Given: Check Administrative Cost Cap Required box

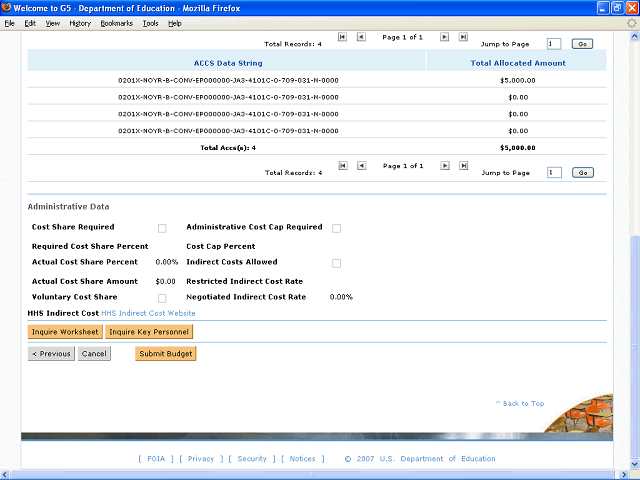Looking at the screenshot, I should pyautogui.click(x=336, y=228).
